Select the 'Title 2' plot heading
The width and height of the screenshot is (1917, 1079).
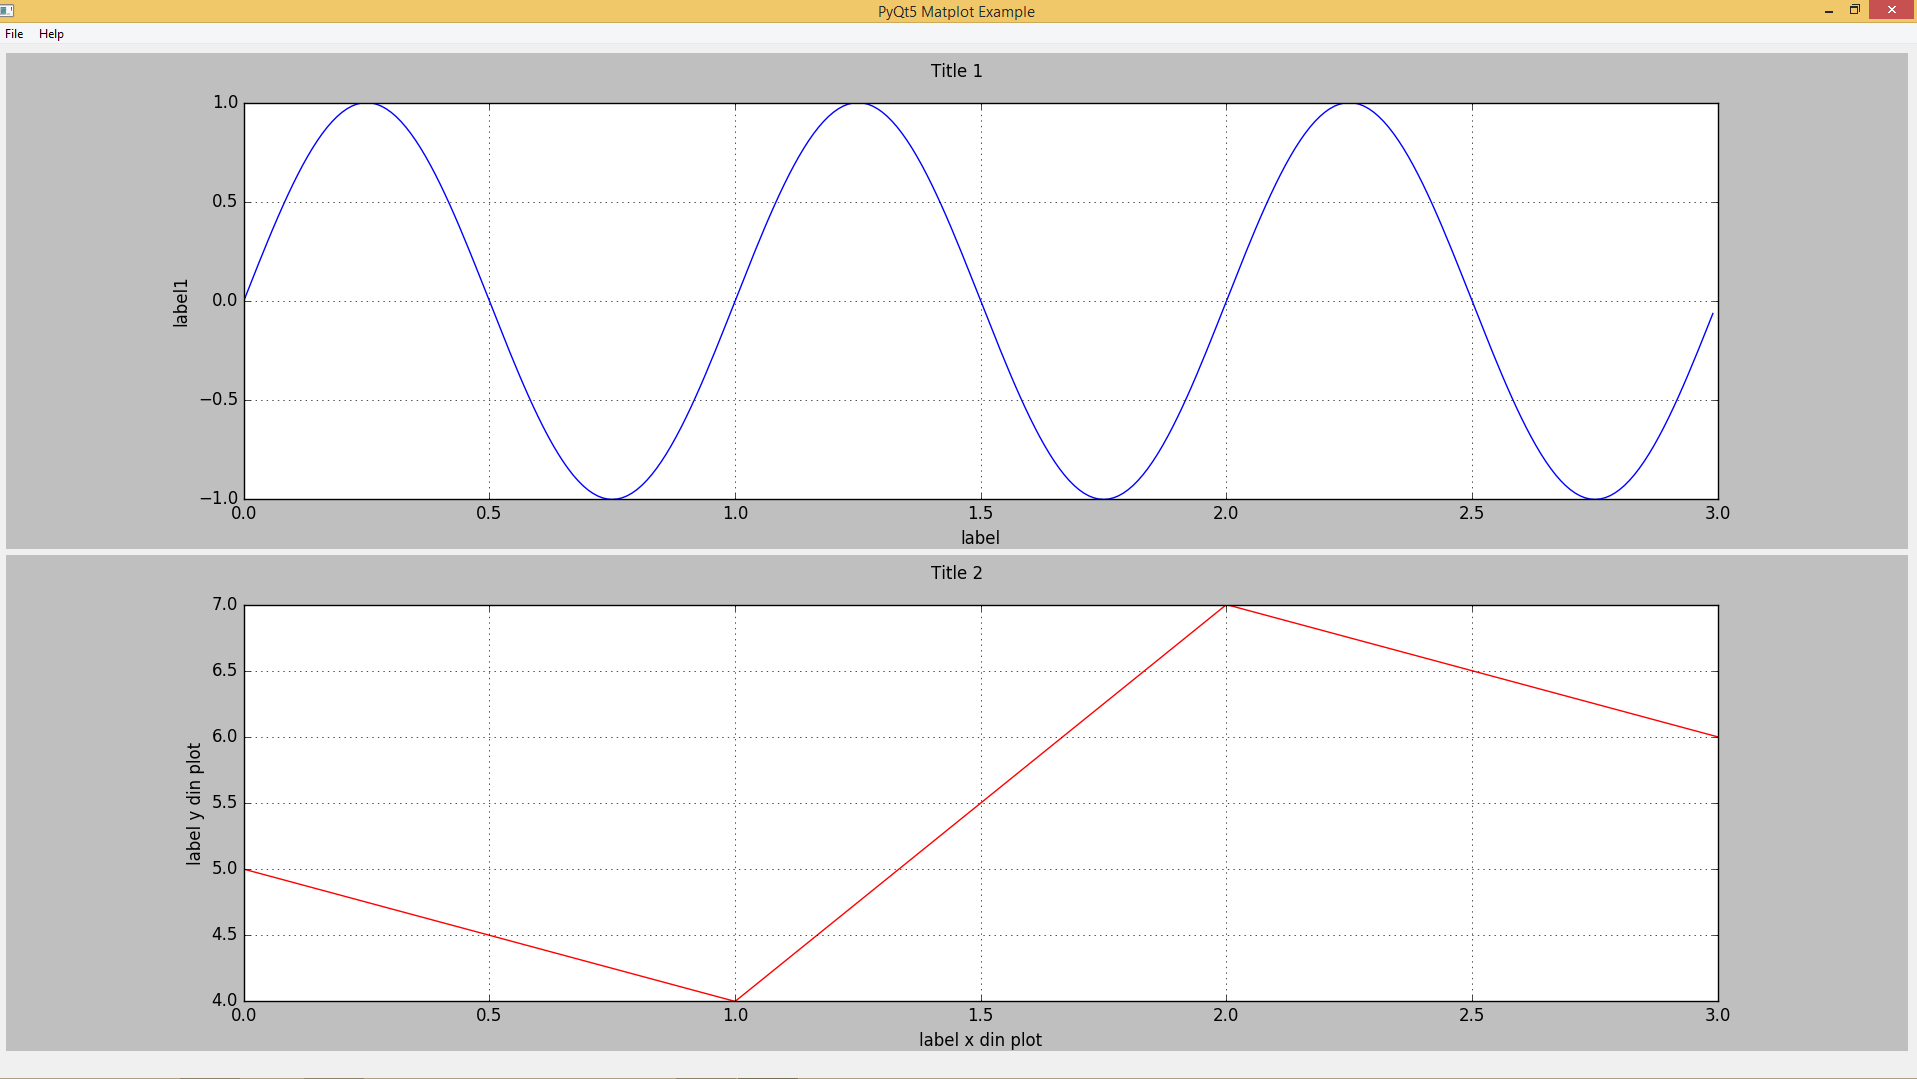[954, 572]
